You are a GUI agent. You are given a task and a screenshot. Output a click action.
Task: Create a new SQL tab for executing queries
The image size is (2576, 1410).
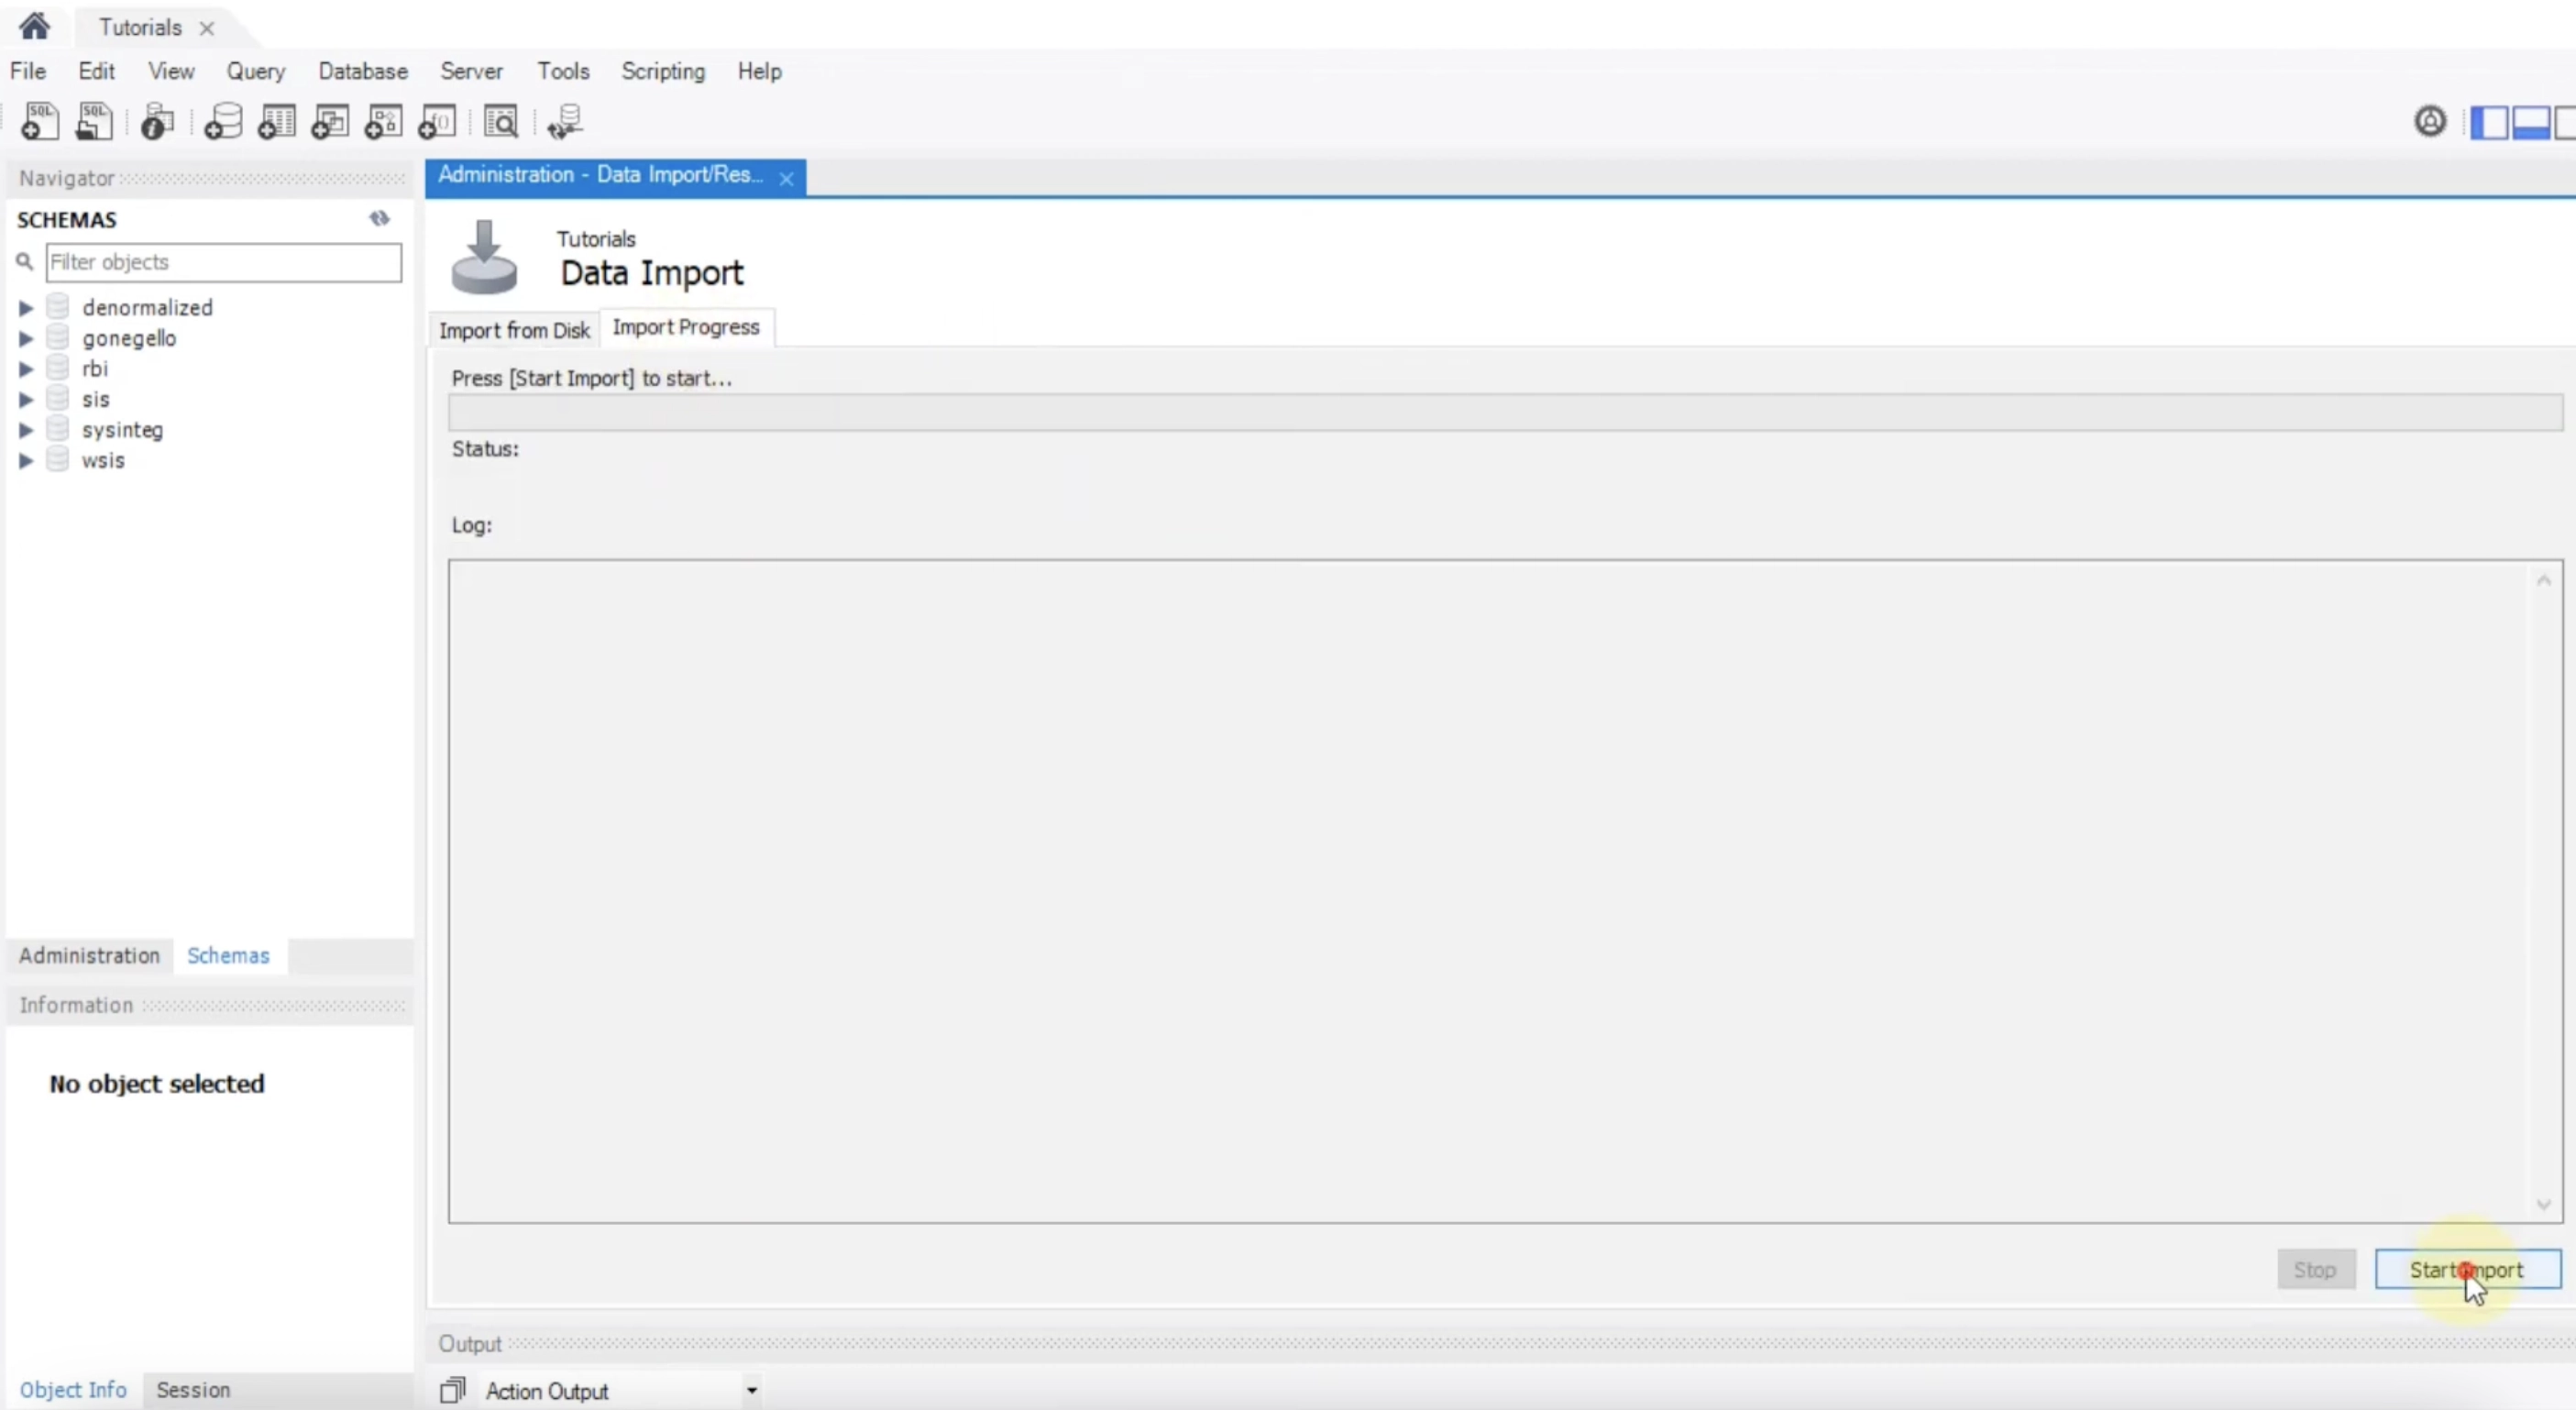pos(39,121)
